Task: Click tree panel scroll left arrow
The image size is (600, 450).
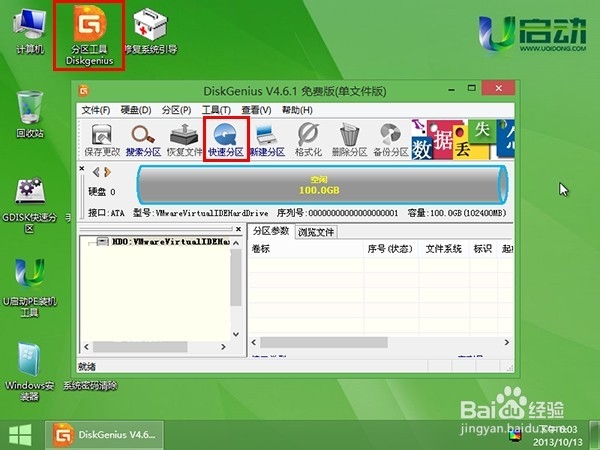Action: pos(86,347)
